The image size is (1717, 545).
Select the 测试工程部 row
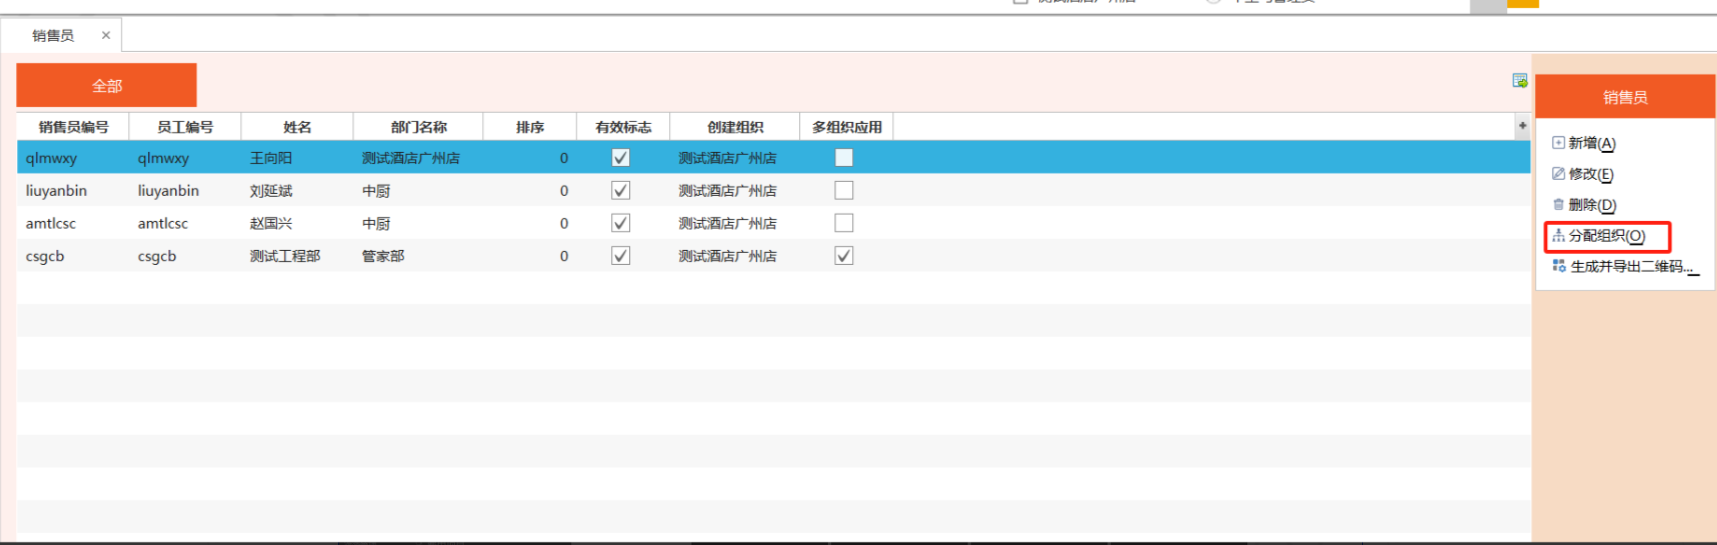pyautogui.click(x=285, y=256)
